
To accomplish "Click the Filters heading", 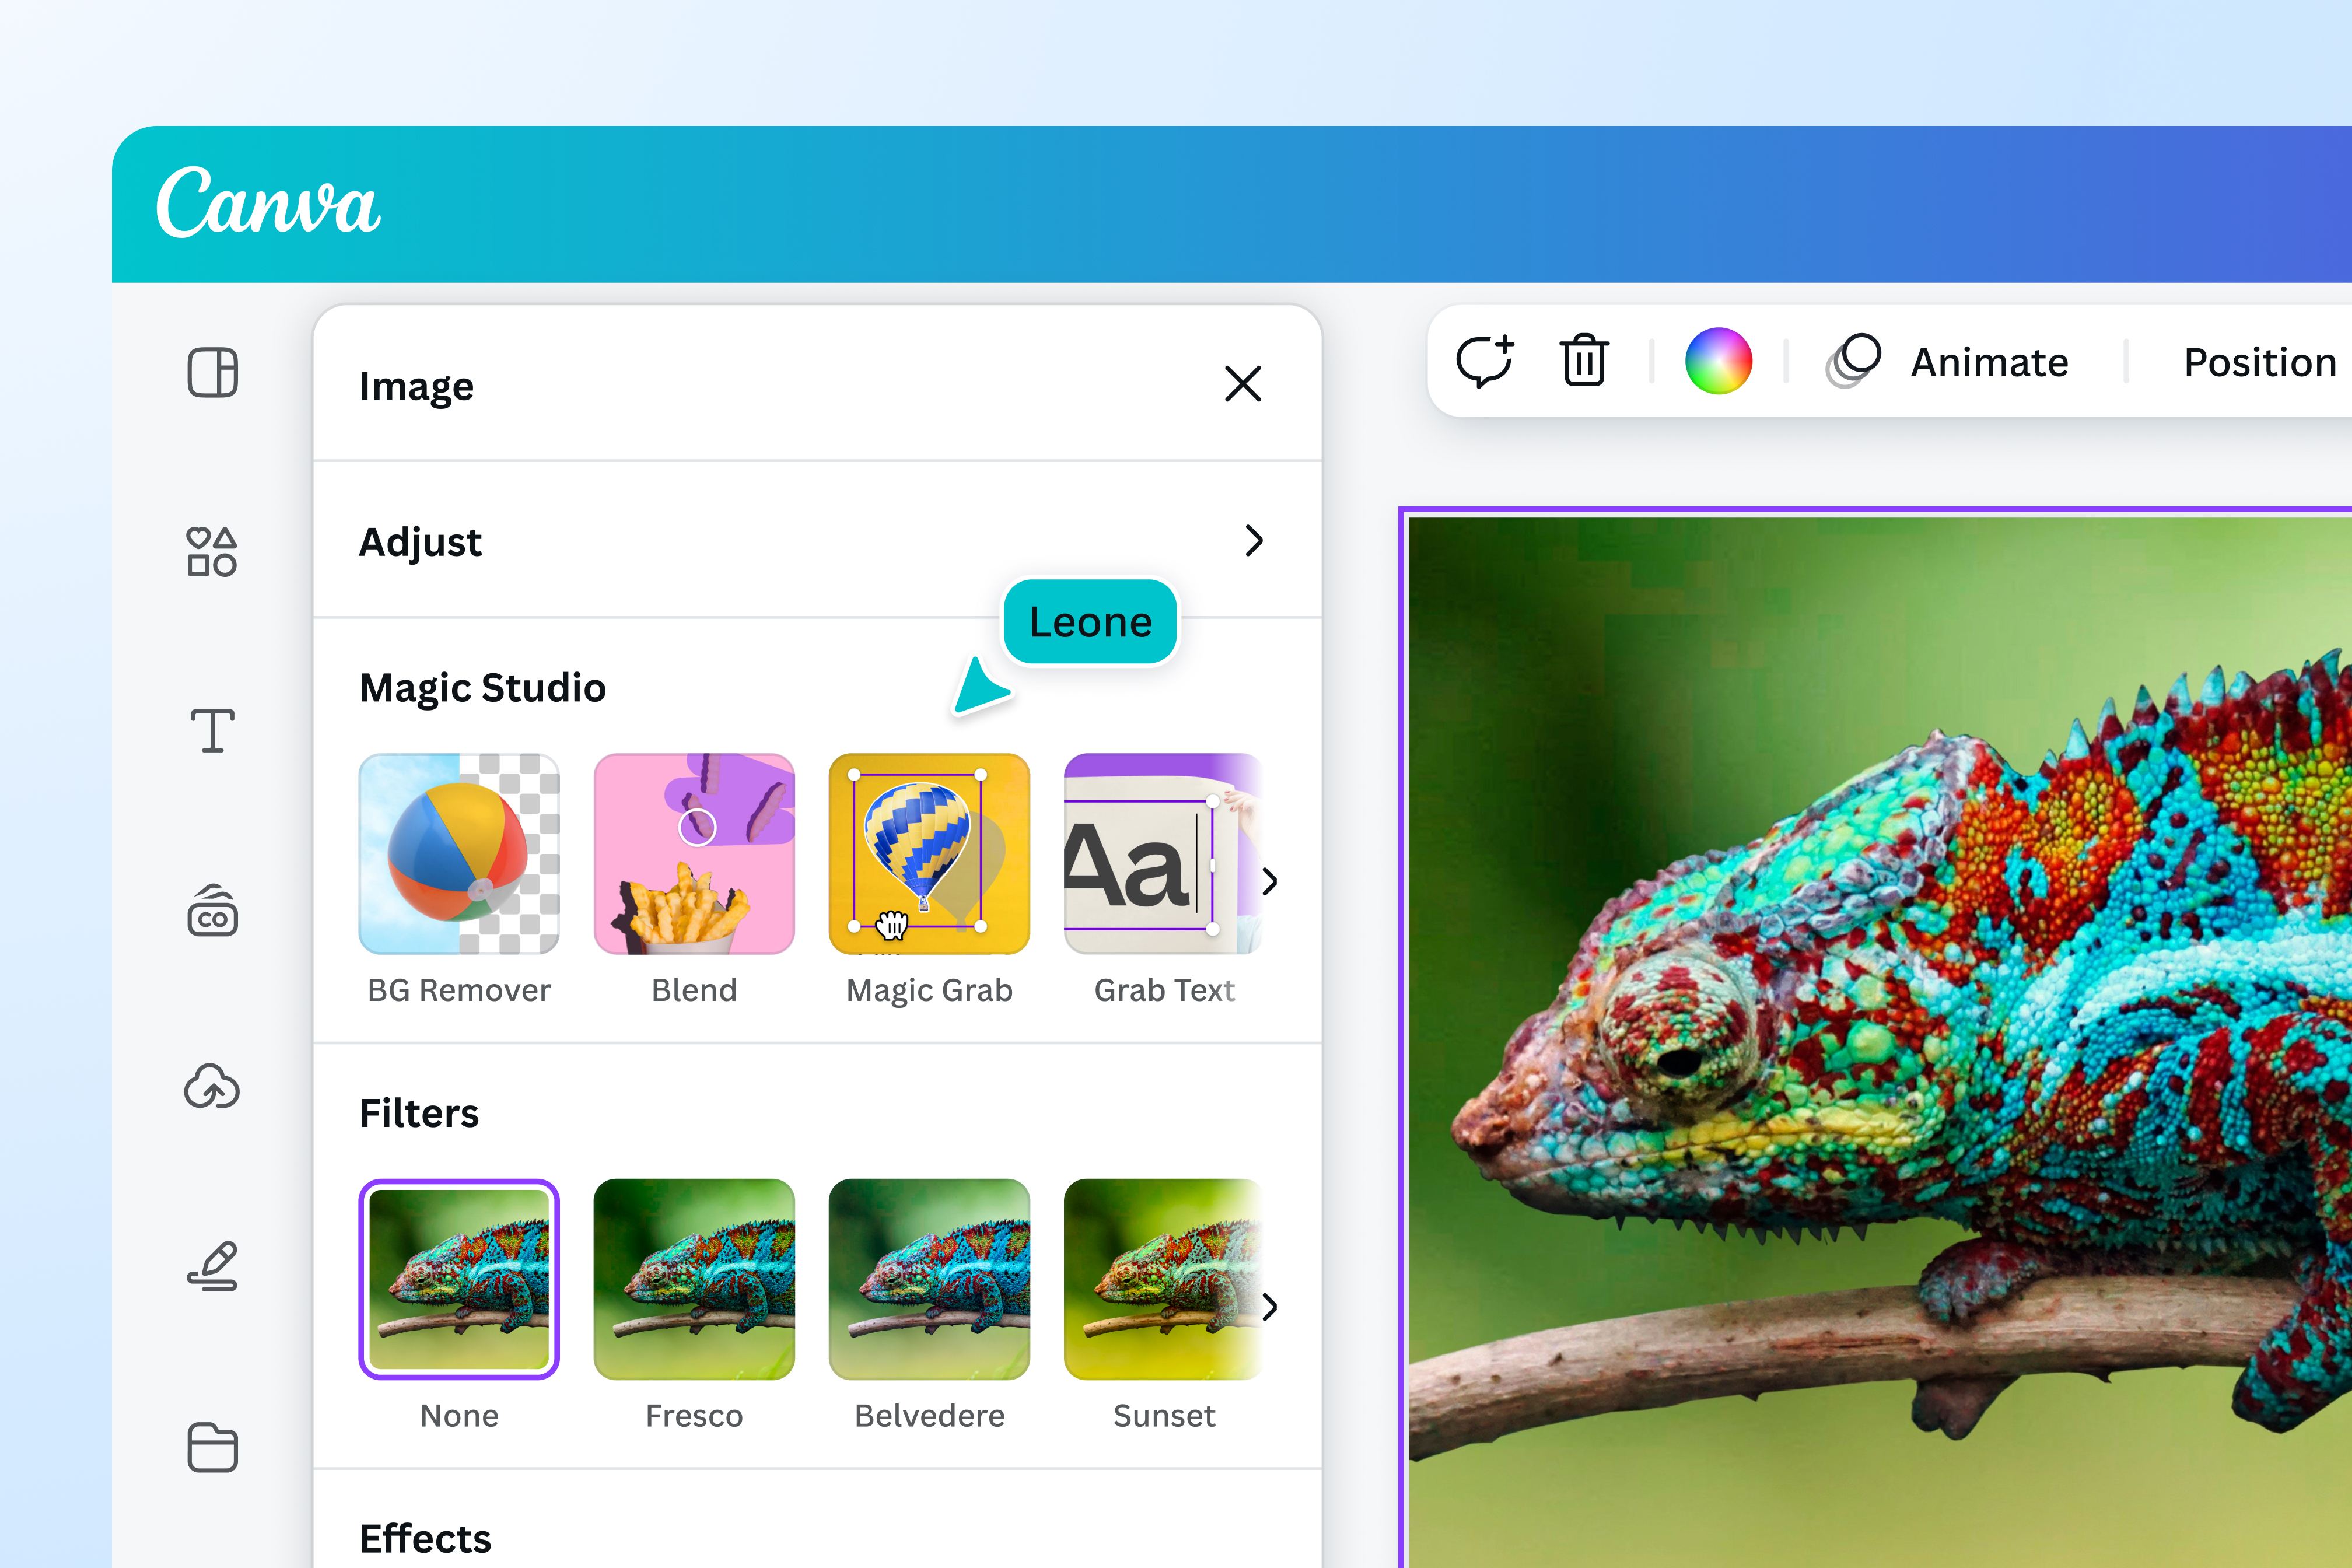I will (x=419, y=1113).
